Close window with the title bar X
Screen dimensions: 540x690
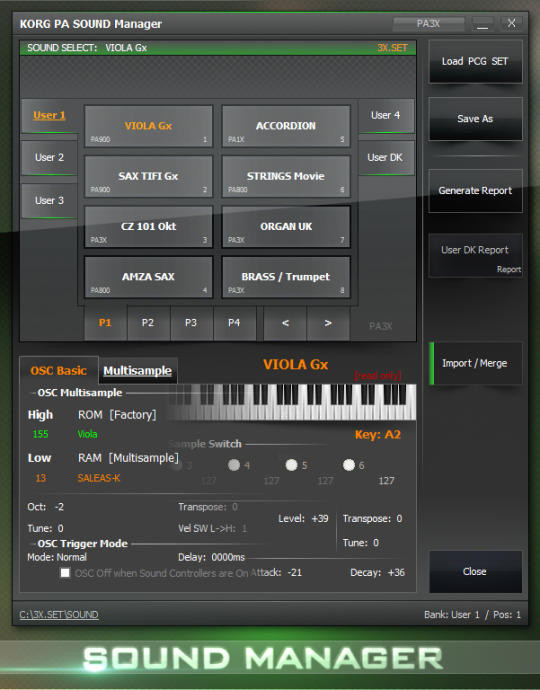511,23
